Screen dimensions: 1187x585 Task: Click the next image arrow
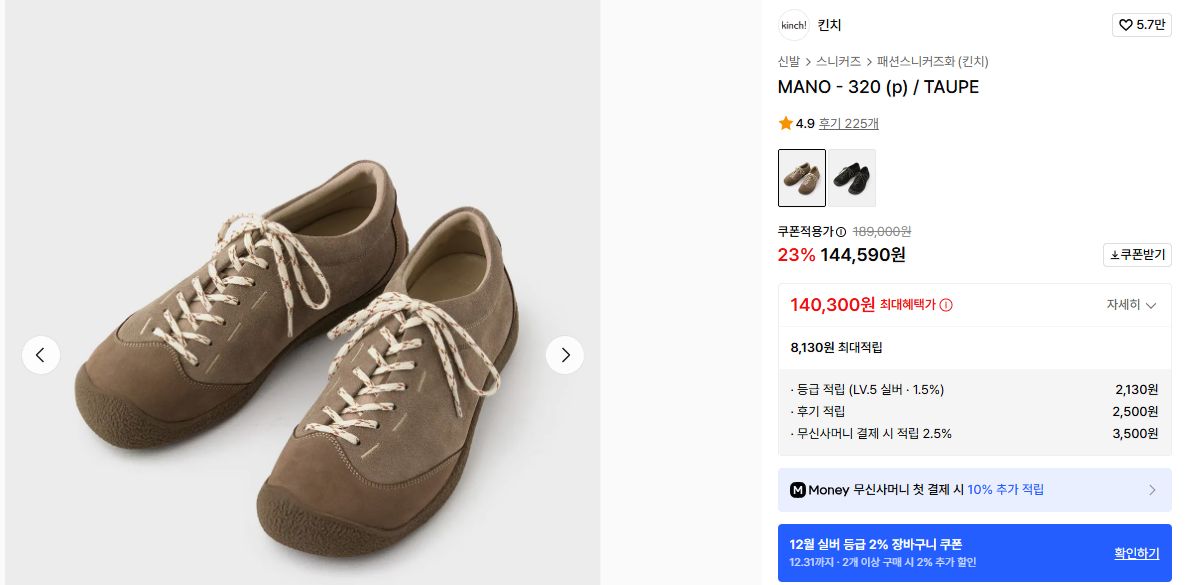tap(565, 355)
